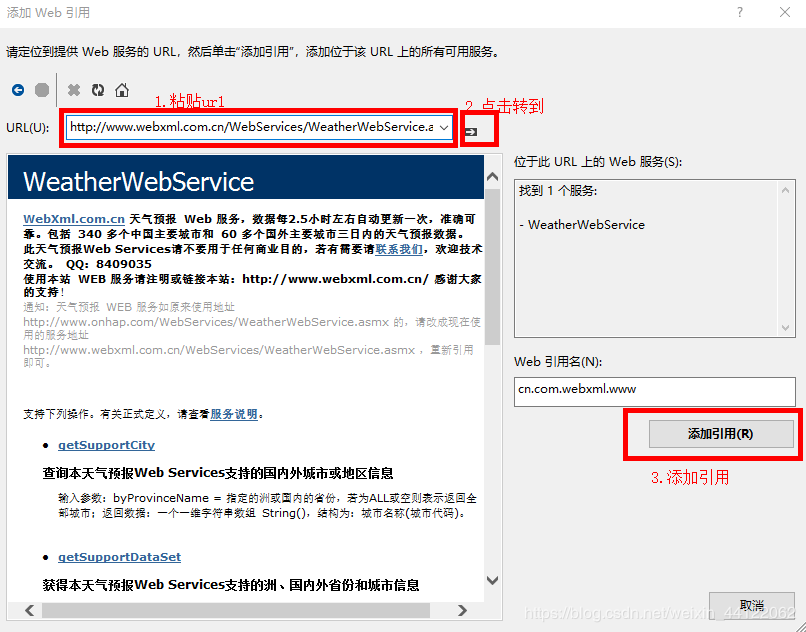Open the 联系我们 link

399,249
